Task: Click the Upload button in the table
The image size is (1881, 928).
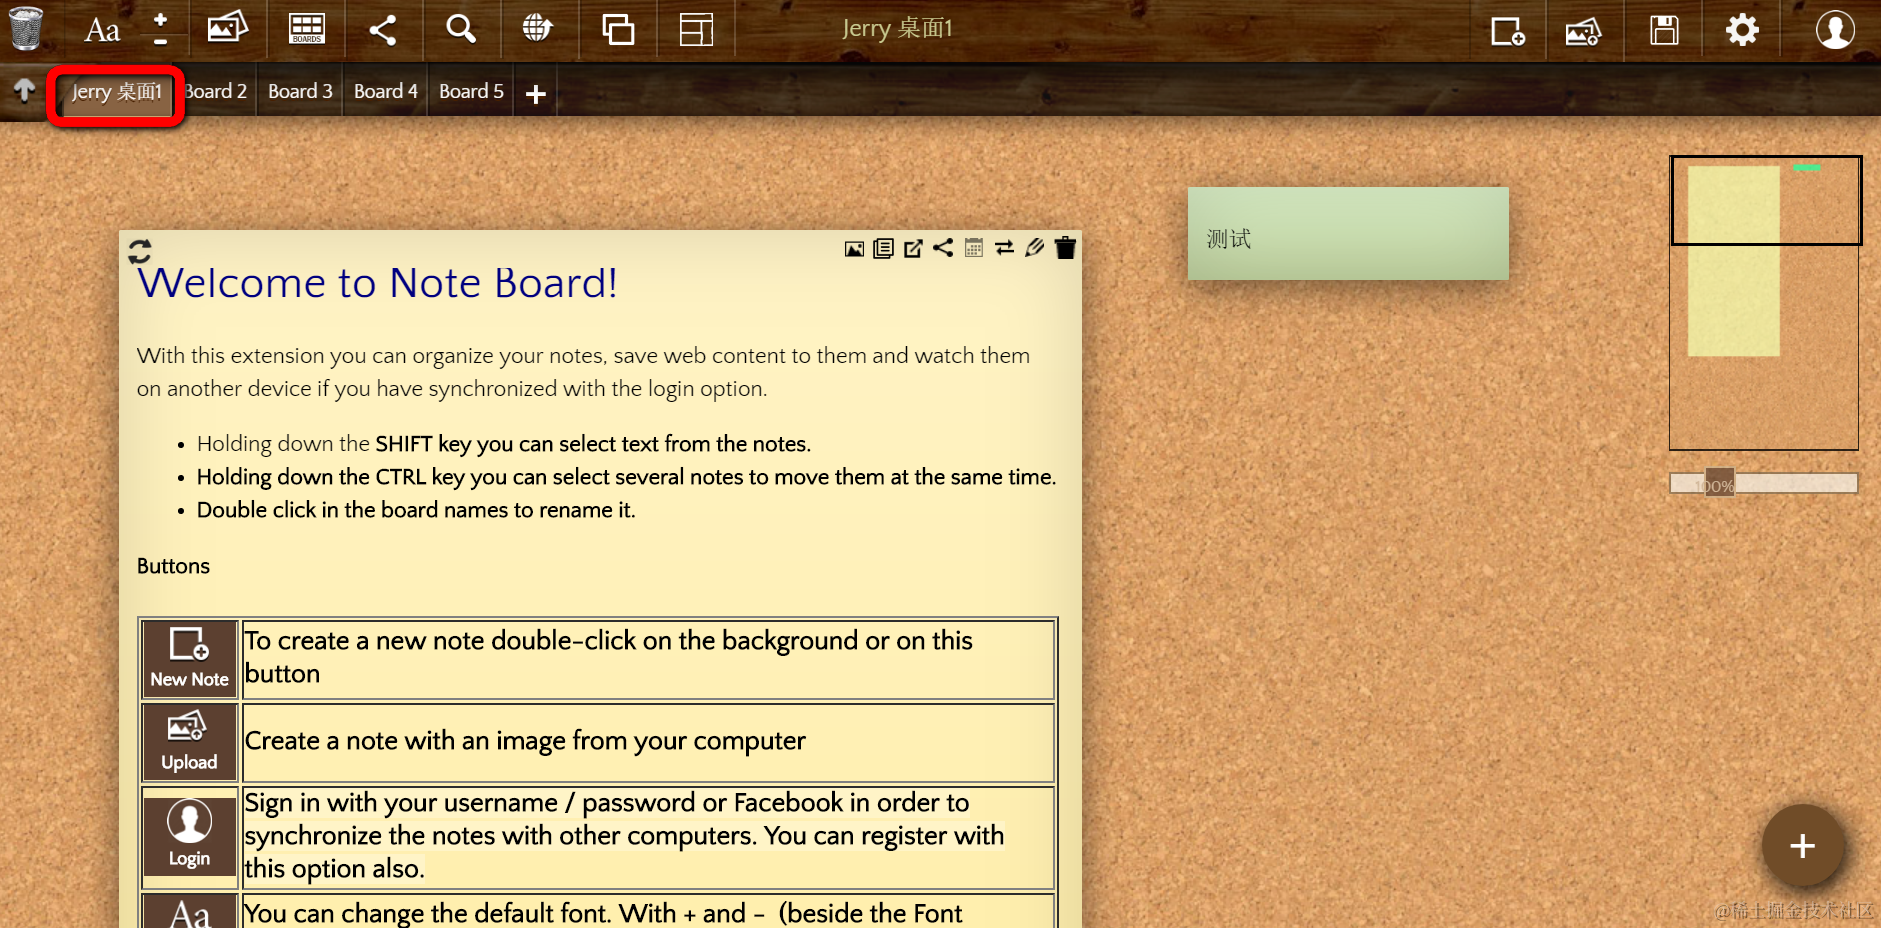Action: tap(189, 742)
